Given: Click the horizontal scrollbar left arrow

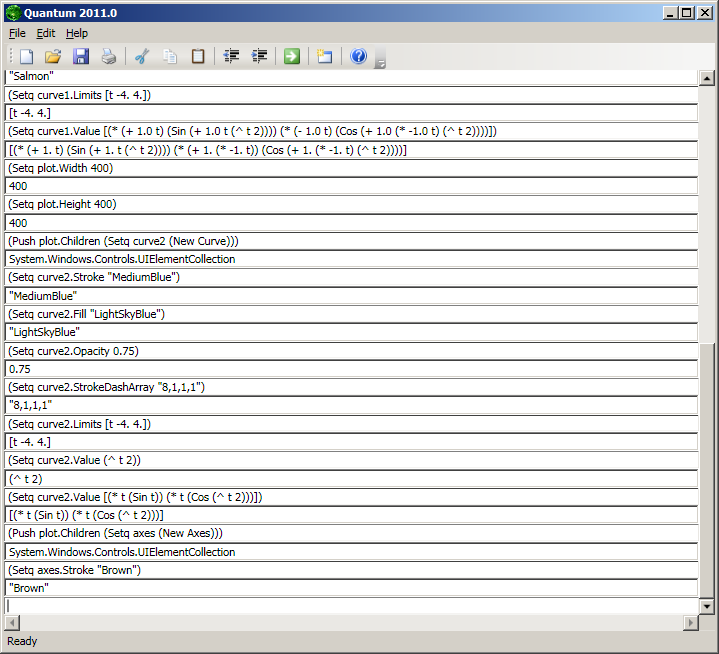Looking at the screenshot, I should tap(12, 623).
